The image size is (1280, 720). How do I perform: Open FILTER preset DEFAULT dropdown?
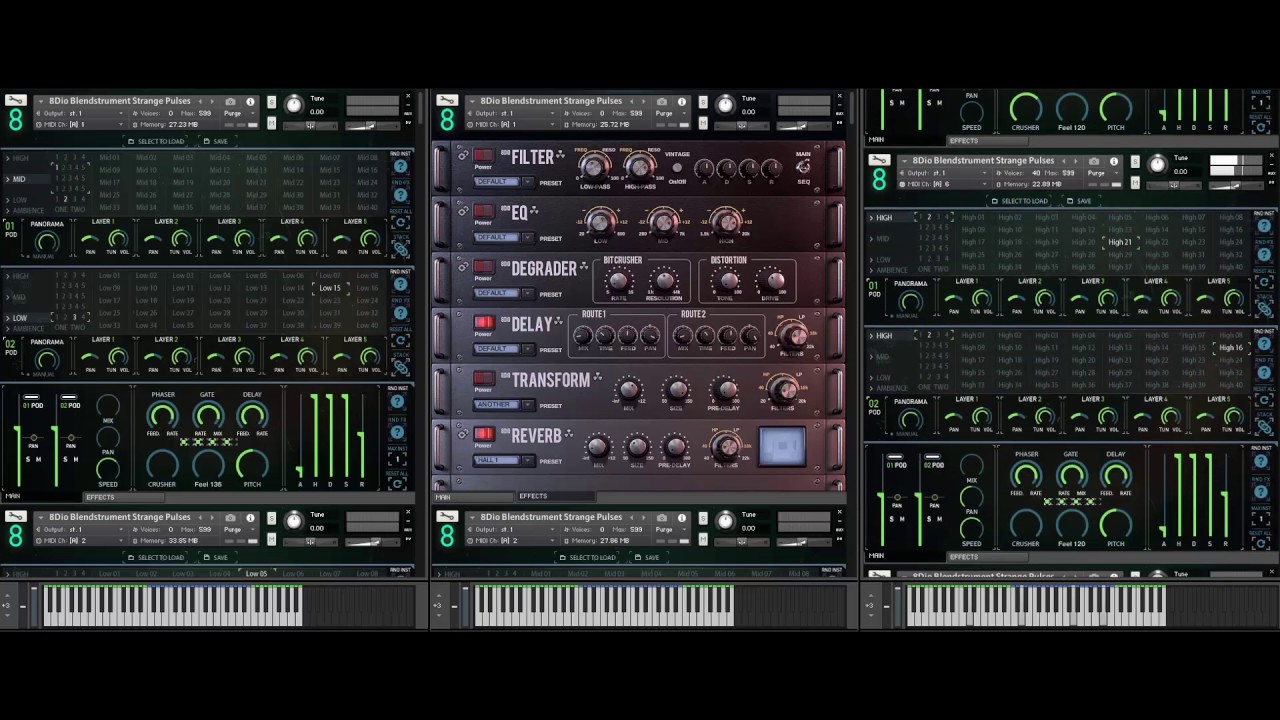coord(504,182)
